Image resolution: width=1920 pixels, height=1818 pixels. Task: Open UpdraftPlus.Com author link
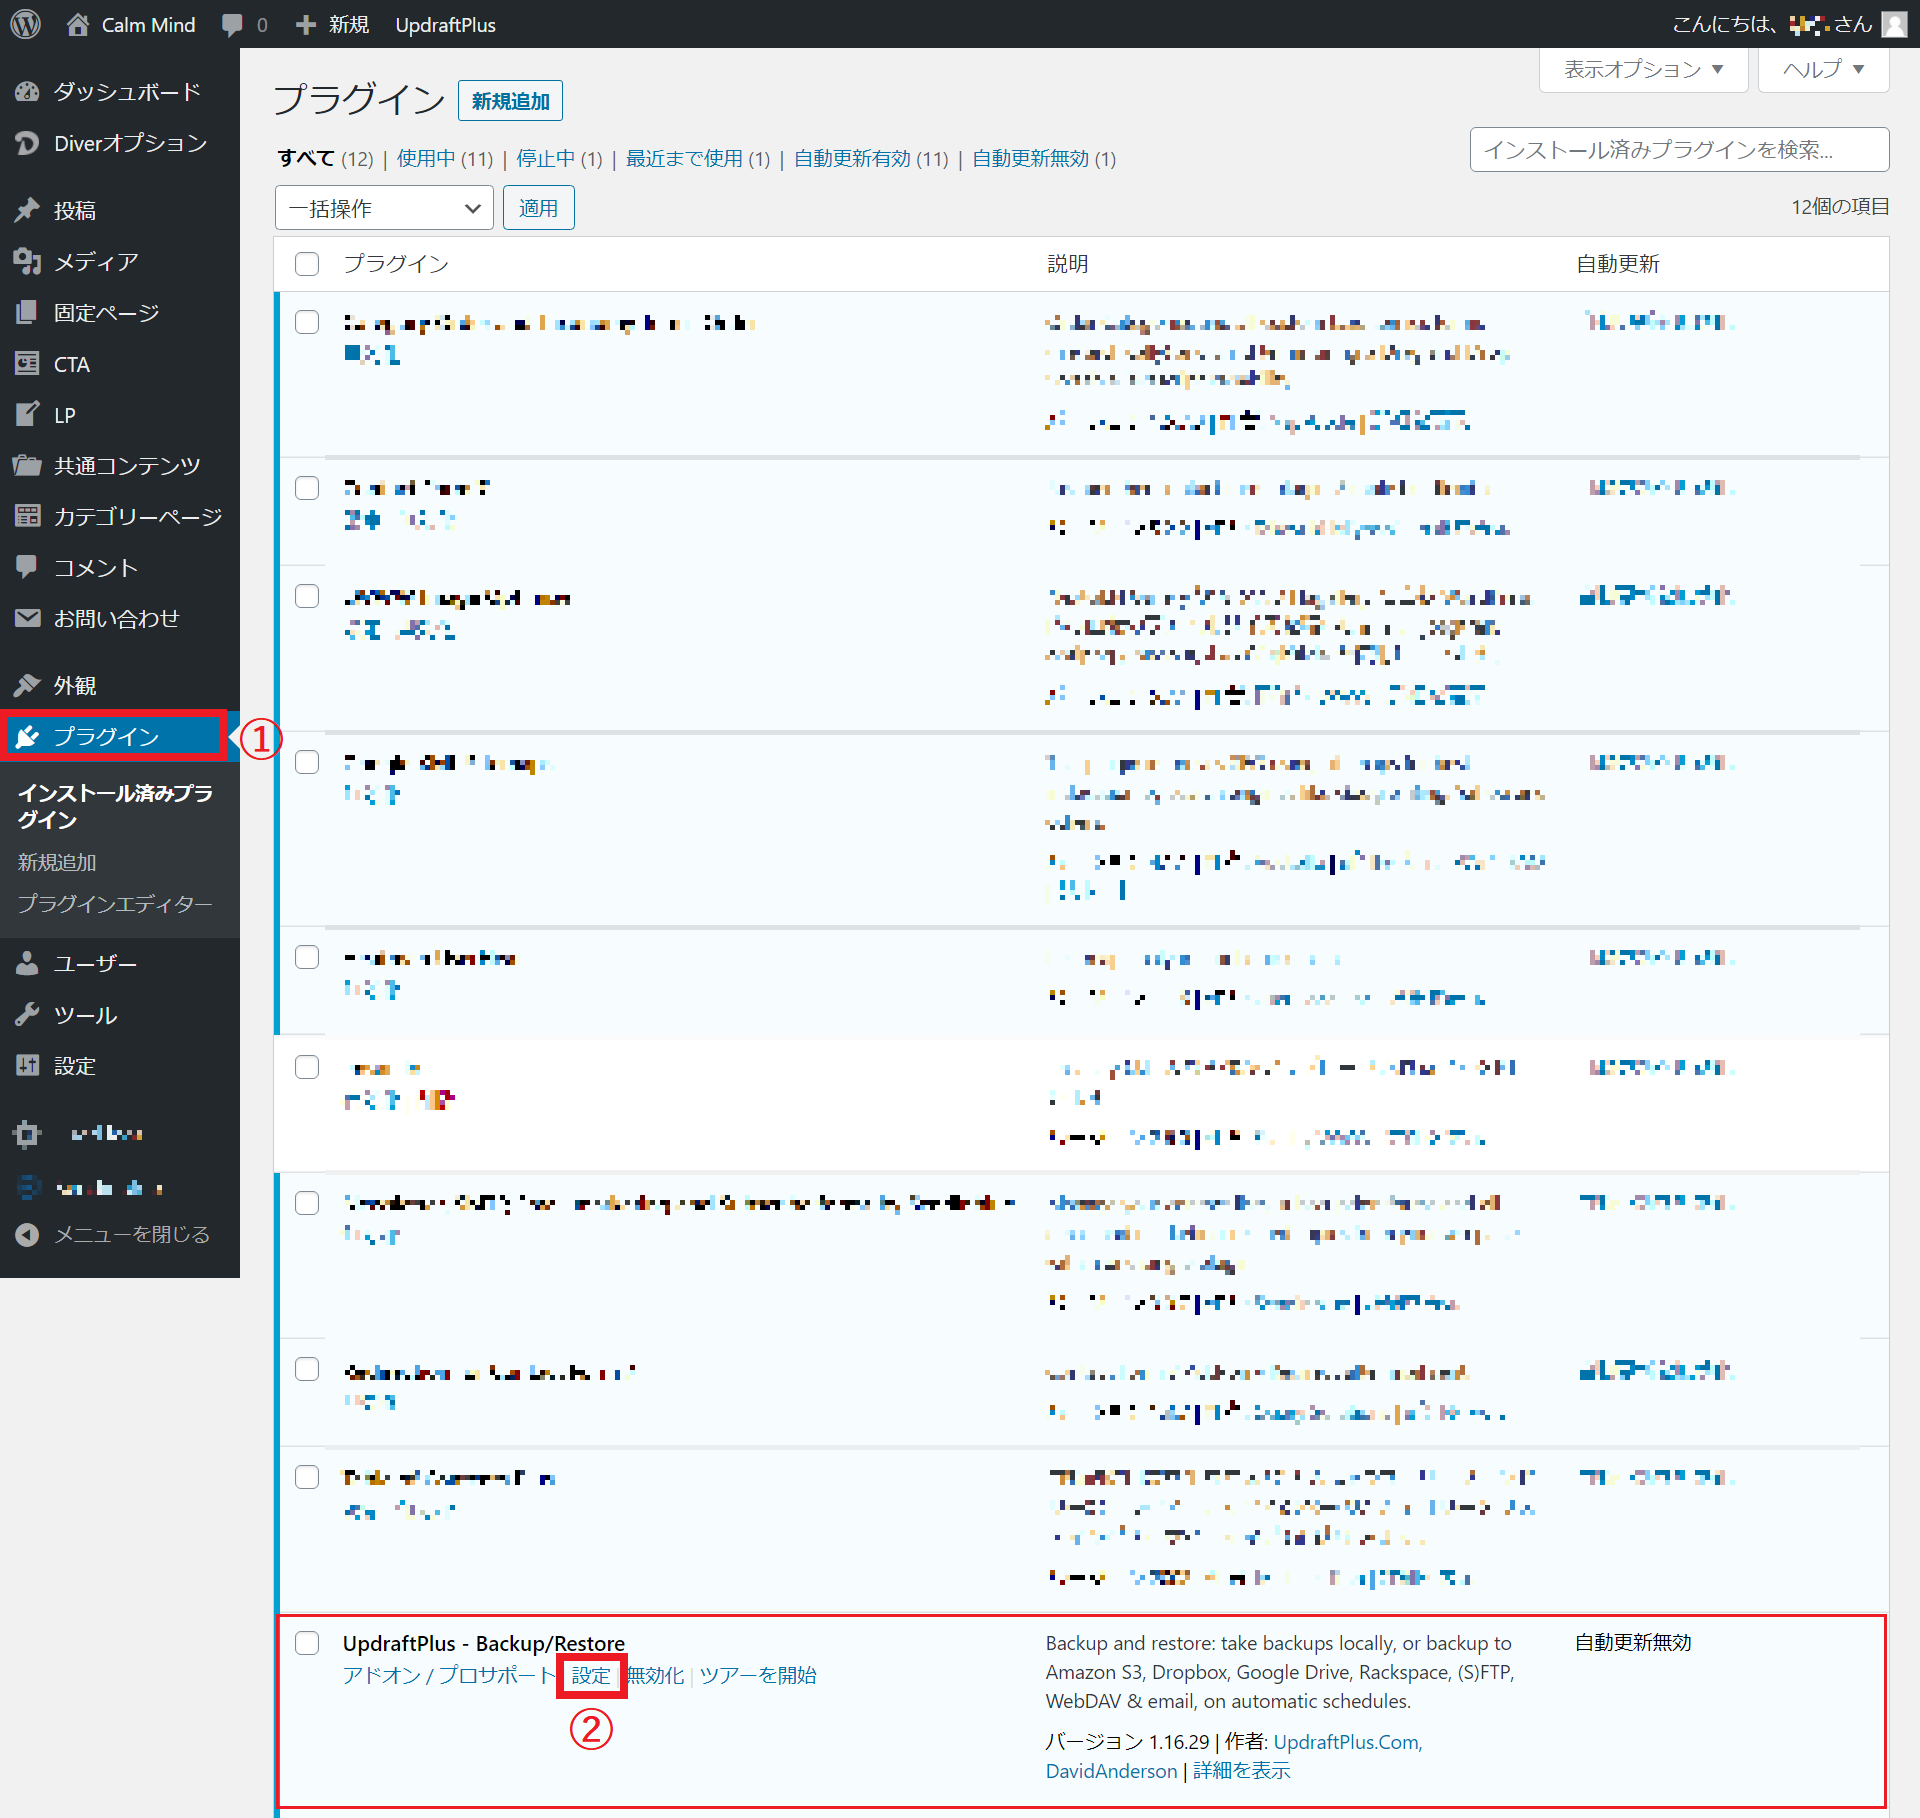coord(1348,1742)
